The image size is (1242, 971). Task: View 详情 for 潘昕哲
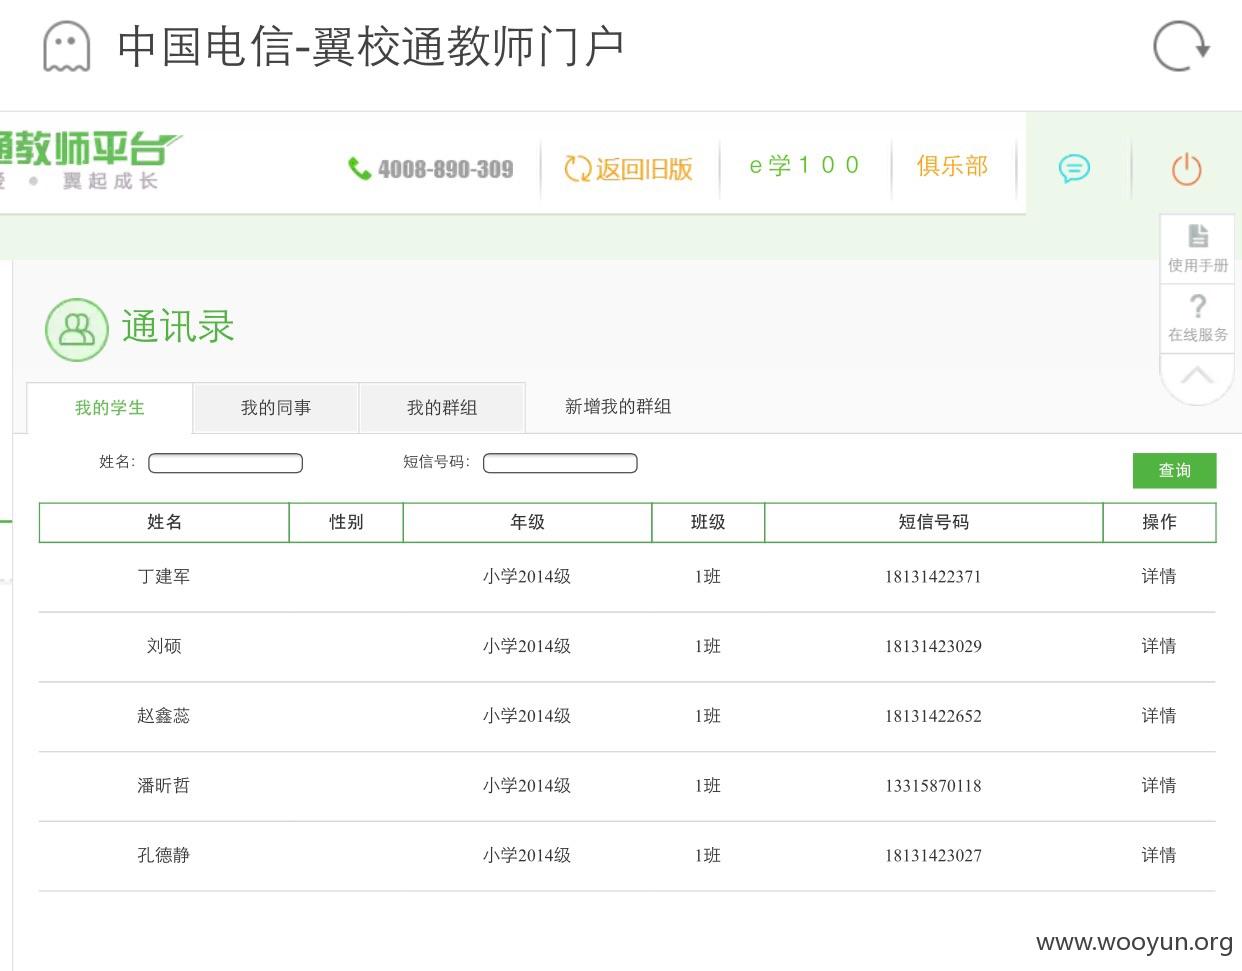1159,786
